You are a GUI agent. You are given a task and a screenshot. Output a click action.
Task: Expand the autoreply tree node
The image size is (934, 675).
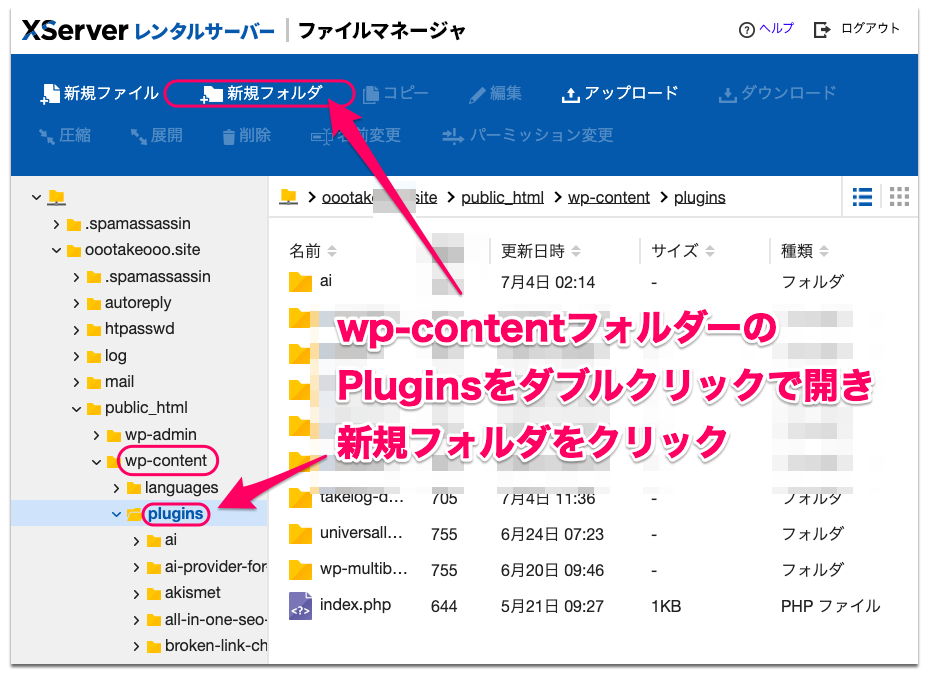(76, 304)
